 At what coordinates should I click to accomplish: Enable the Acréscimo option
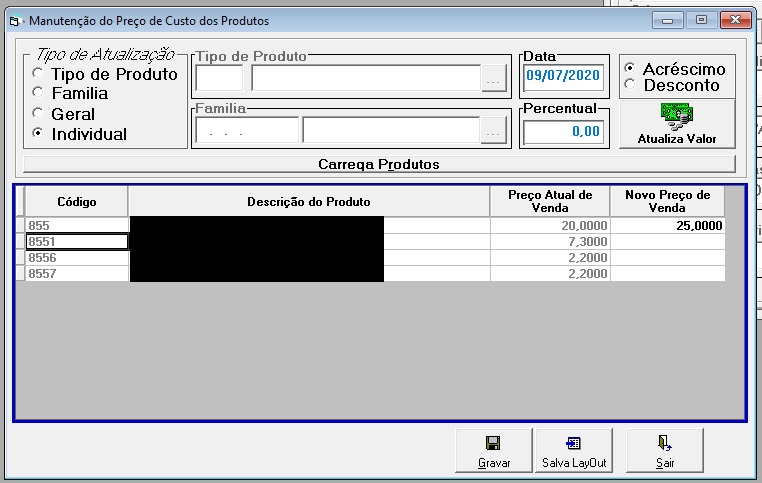(630, 68)
